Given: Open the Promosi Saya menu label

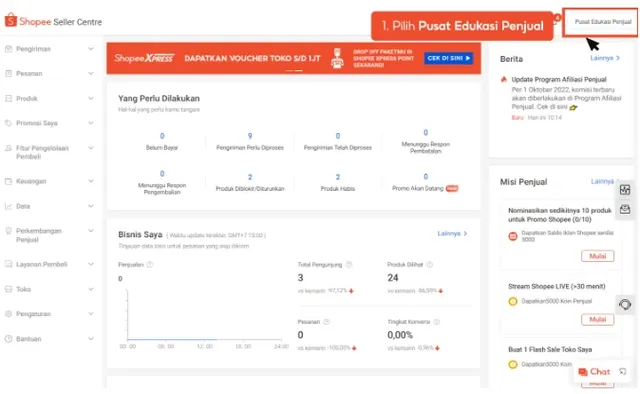Looking at the screenshot, I should (x=37, y=123).
